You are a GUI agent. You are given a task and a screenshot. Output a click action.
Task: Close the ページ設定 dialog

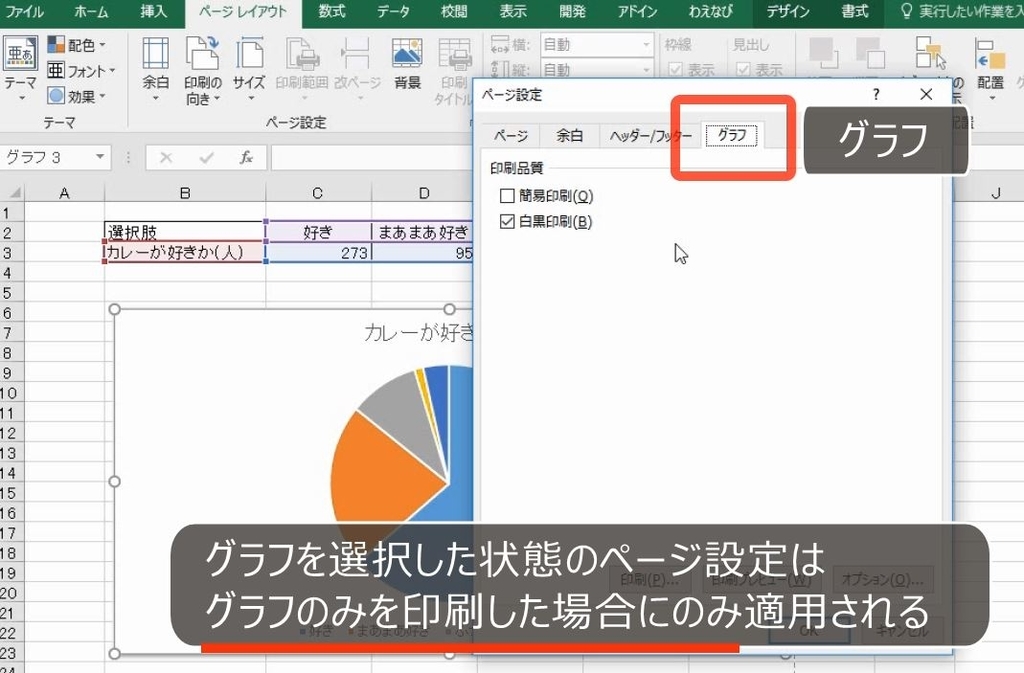click(926, 95)
